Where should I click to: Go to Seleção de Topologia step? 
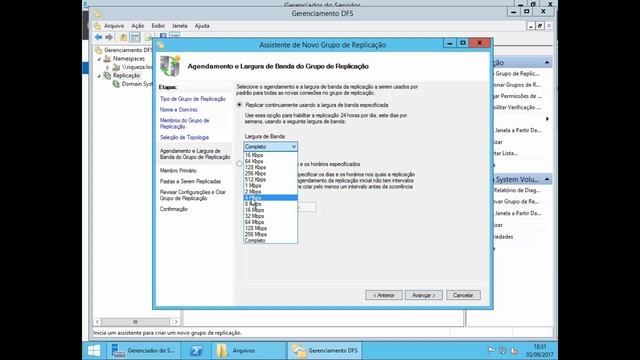point(184,138)
